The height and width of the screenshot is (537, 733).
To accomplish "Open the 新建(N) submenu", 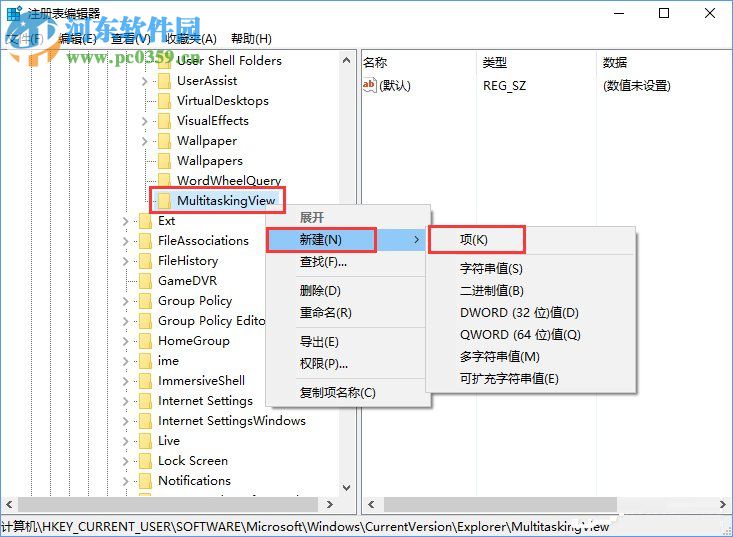I will (x=348, y=240).
